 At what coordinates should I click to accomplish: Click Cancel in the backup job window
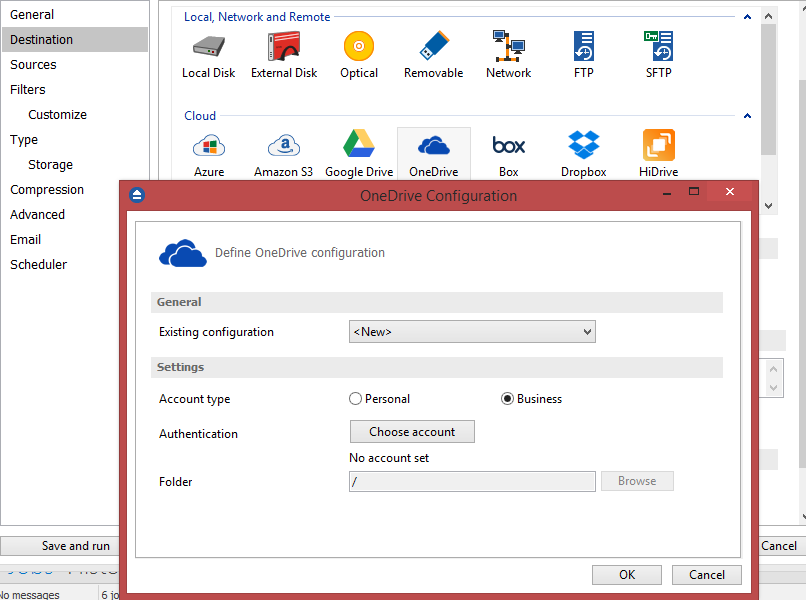(779, 546)
